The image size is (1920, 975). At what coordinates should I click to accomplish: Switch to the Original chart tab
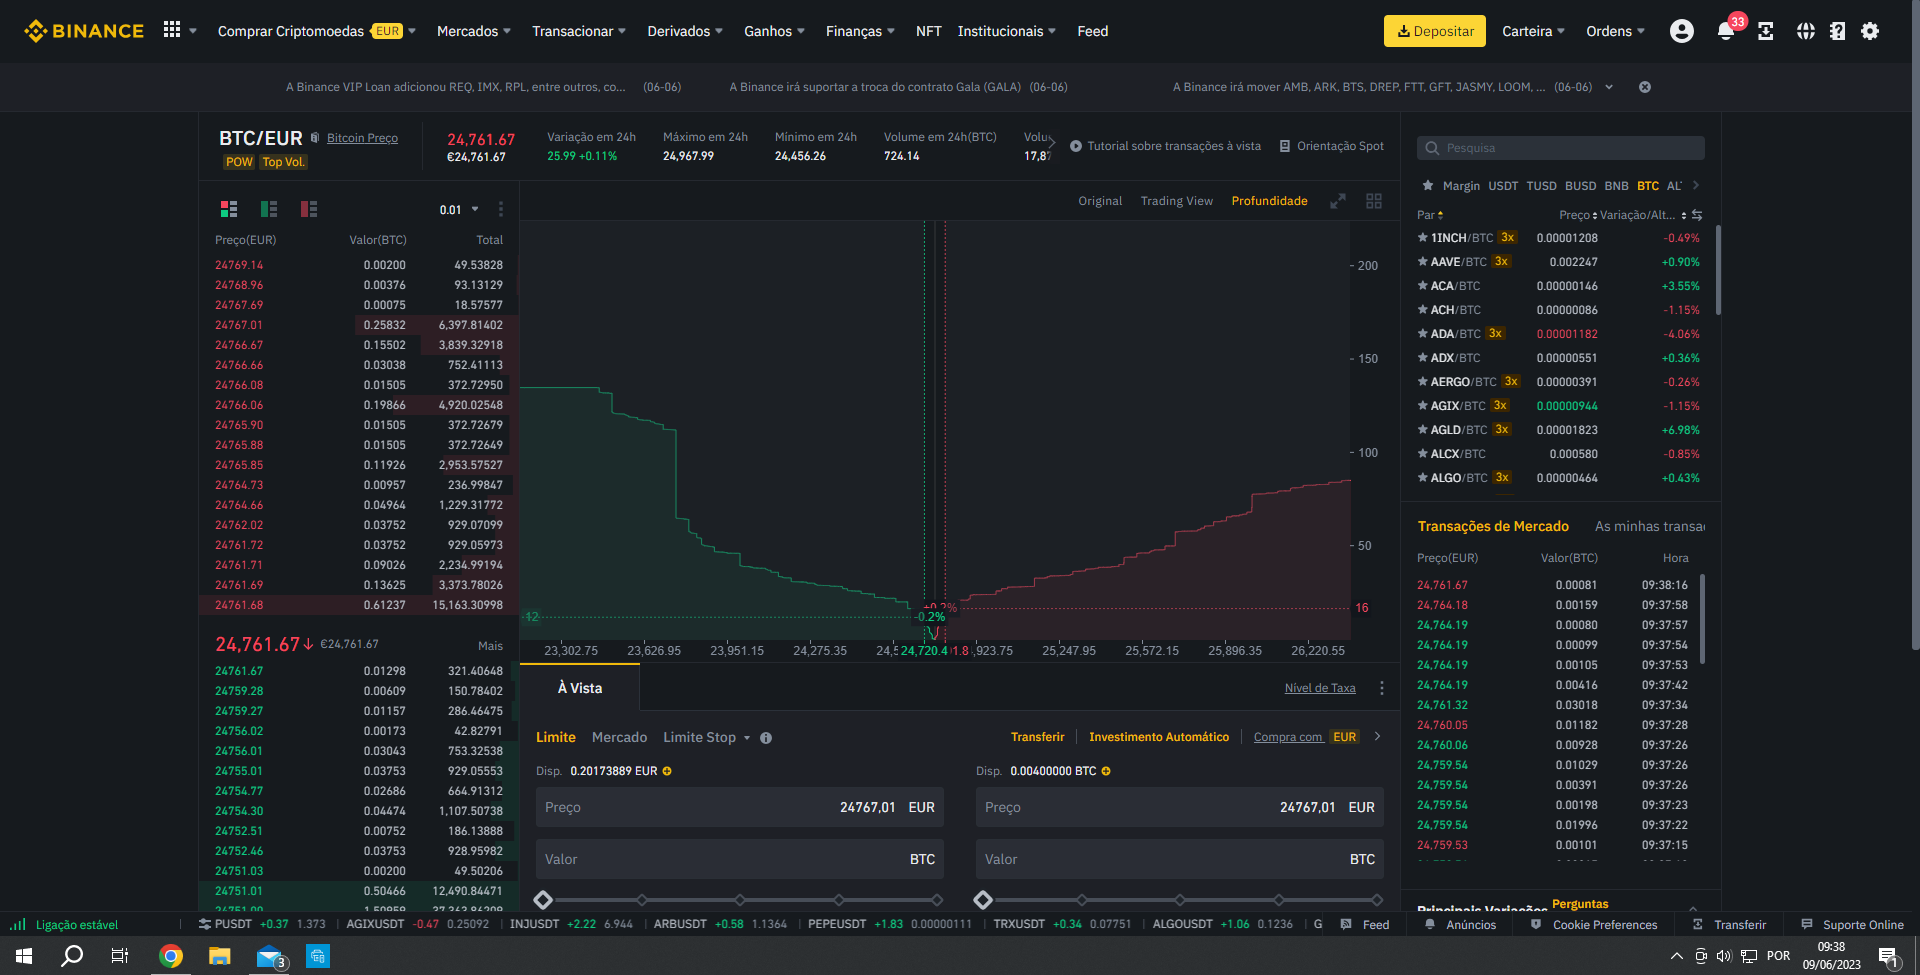point(1100,201)
